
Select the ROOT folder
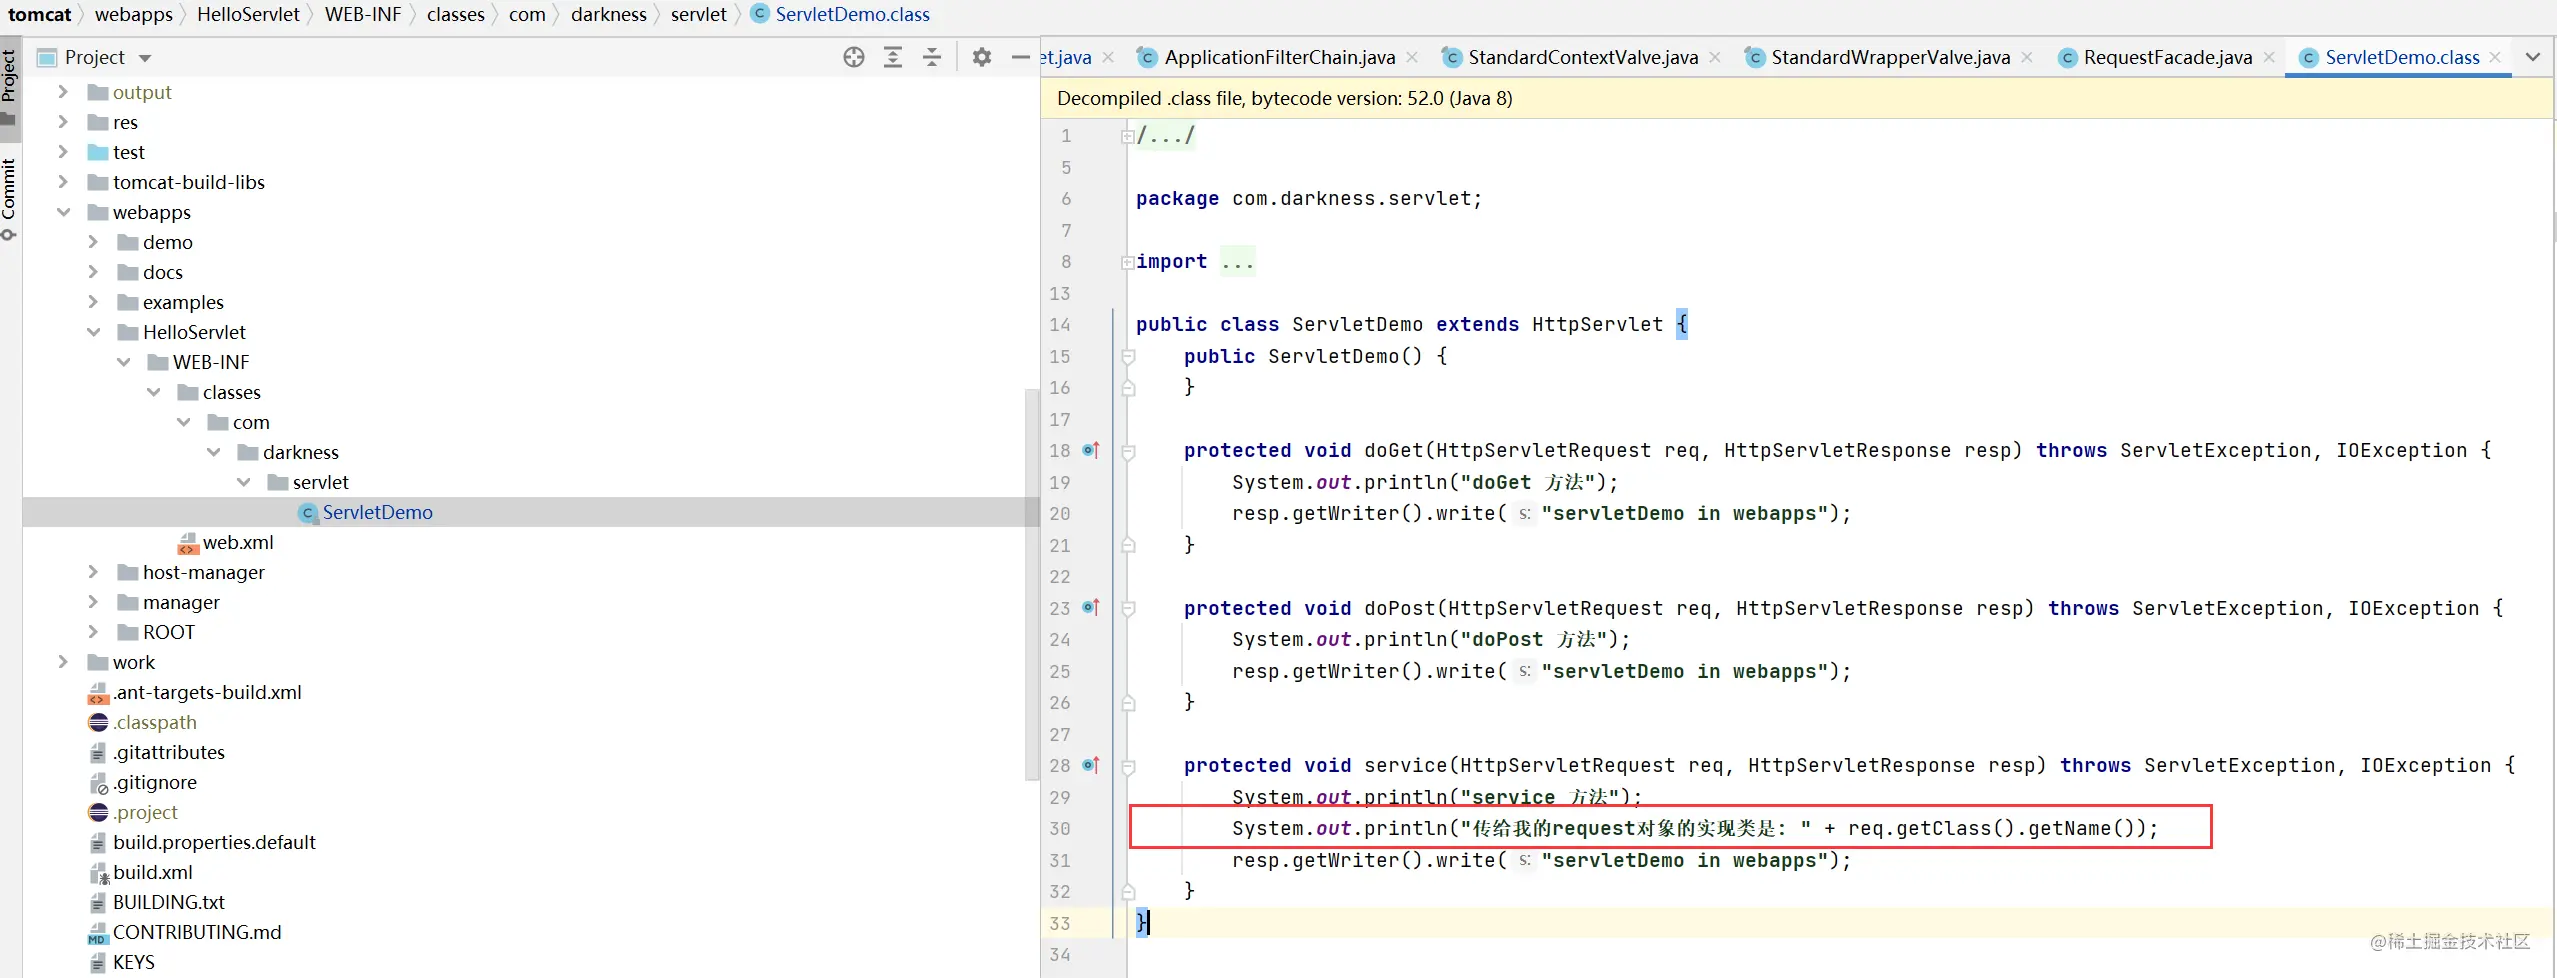click(168, 632)
